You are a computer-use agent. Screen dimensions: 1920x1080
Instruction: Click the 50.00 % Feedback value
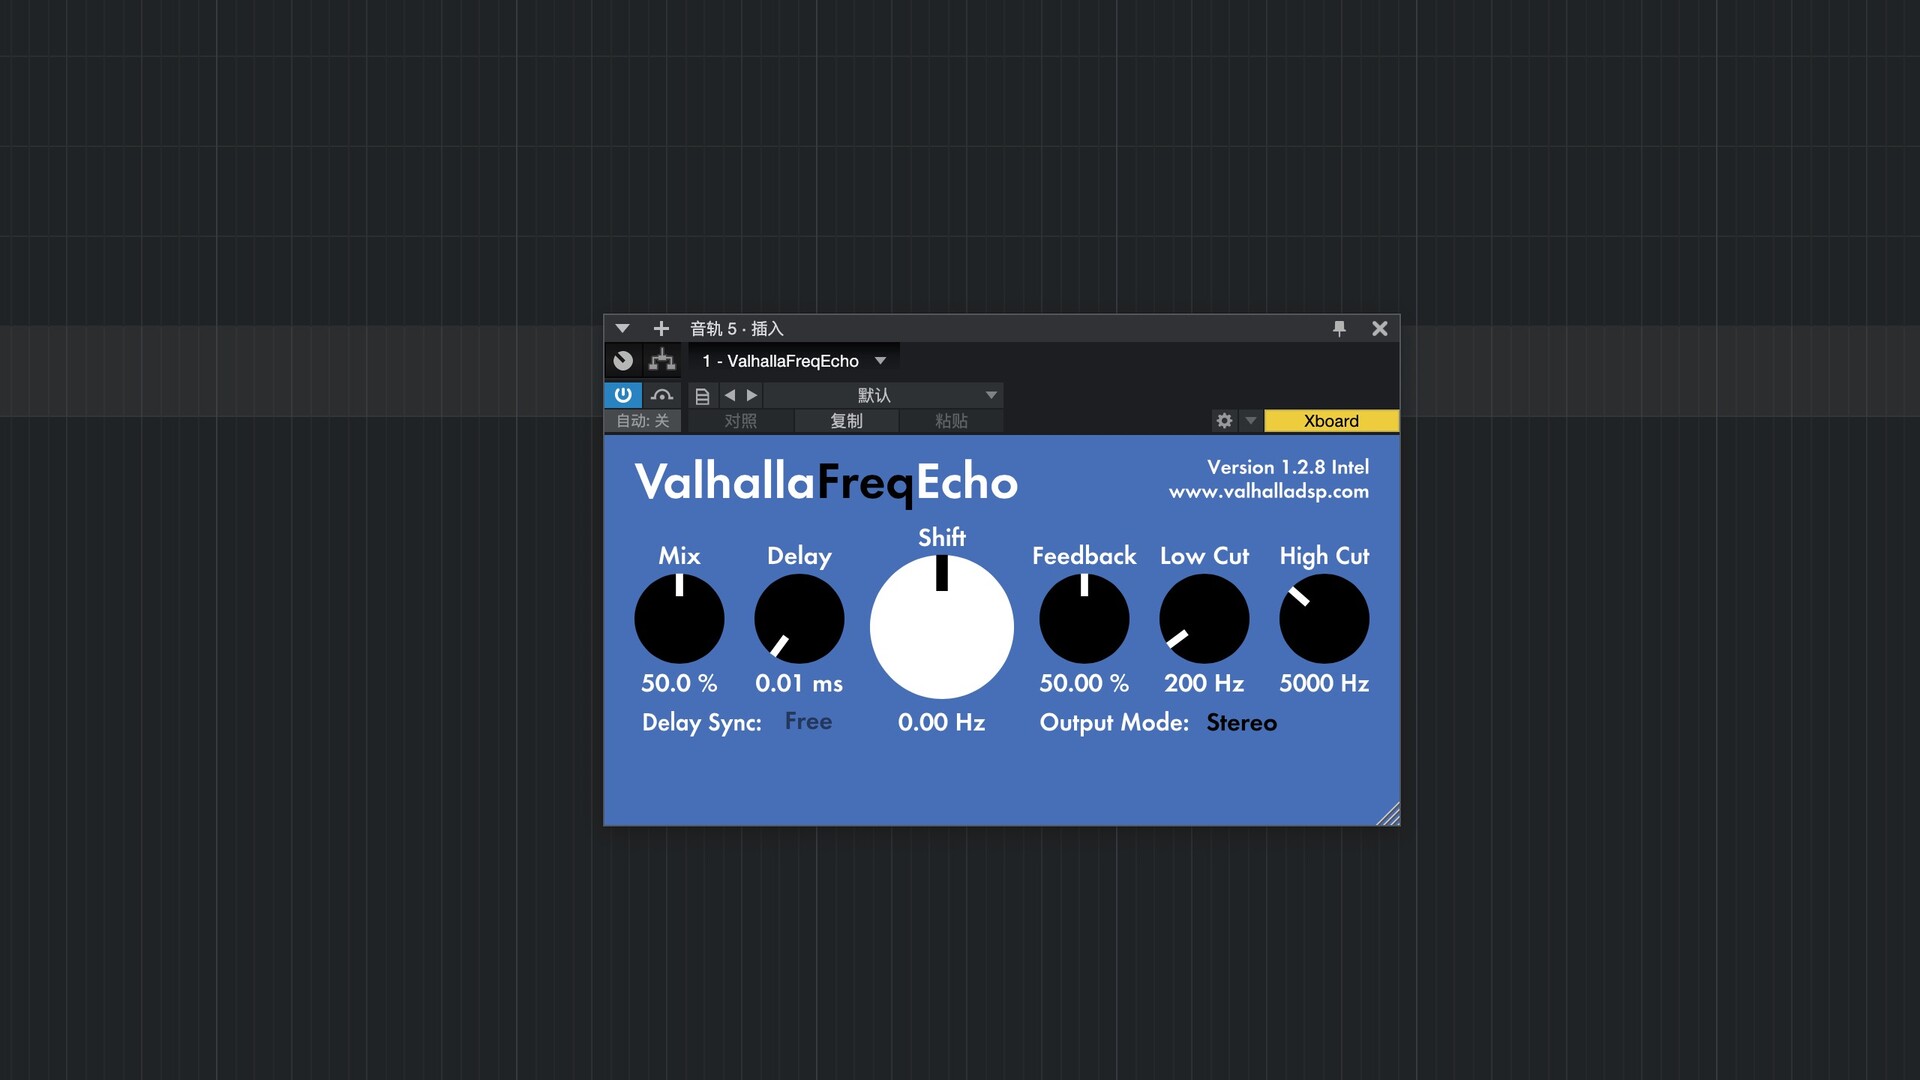[x=1084, y=683]
